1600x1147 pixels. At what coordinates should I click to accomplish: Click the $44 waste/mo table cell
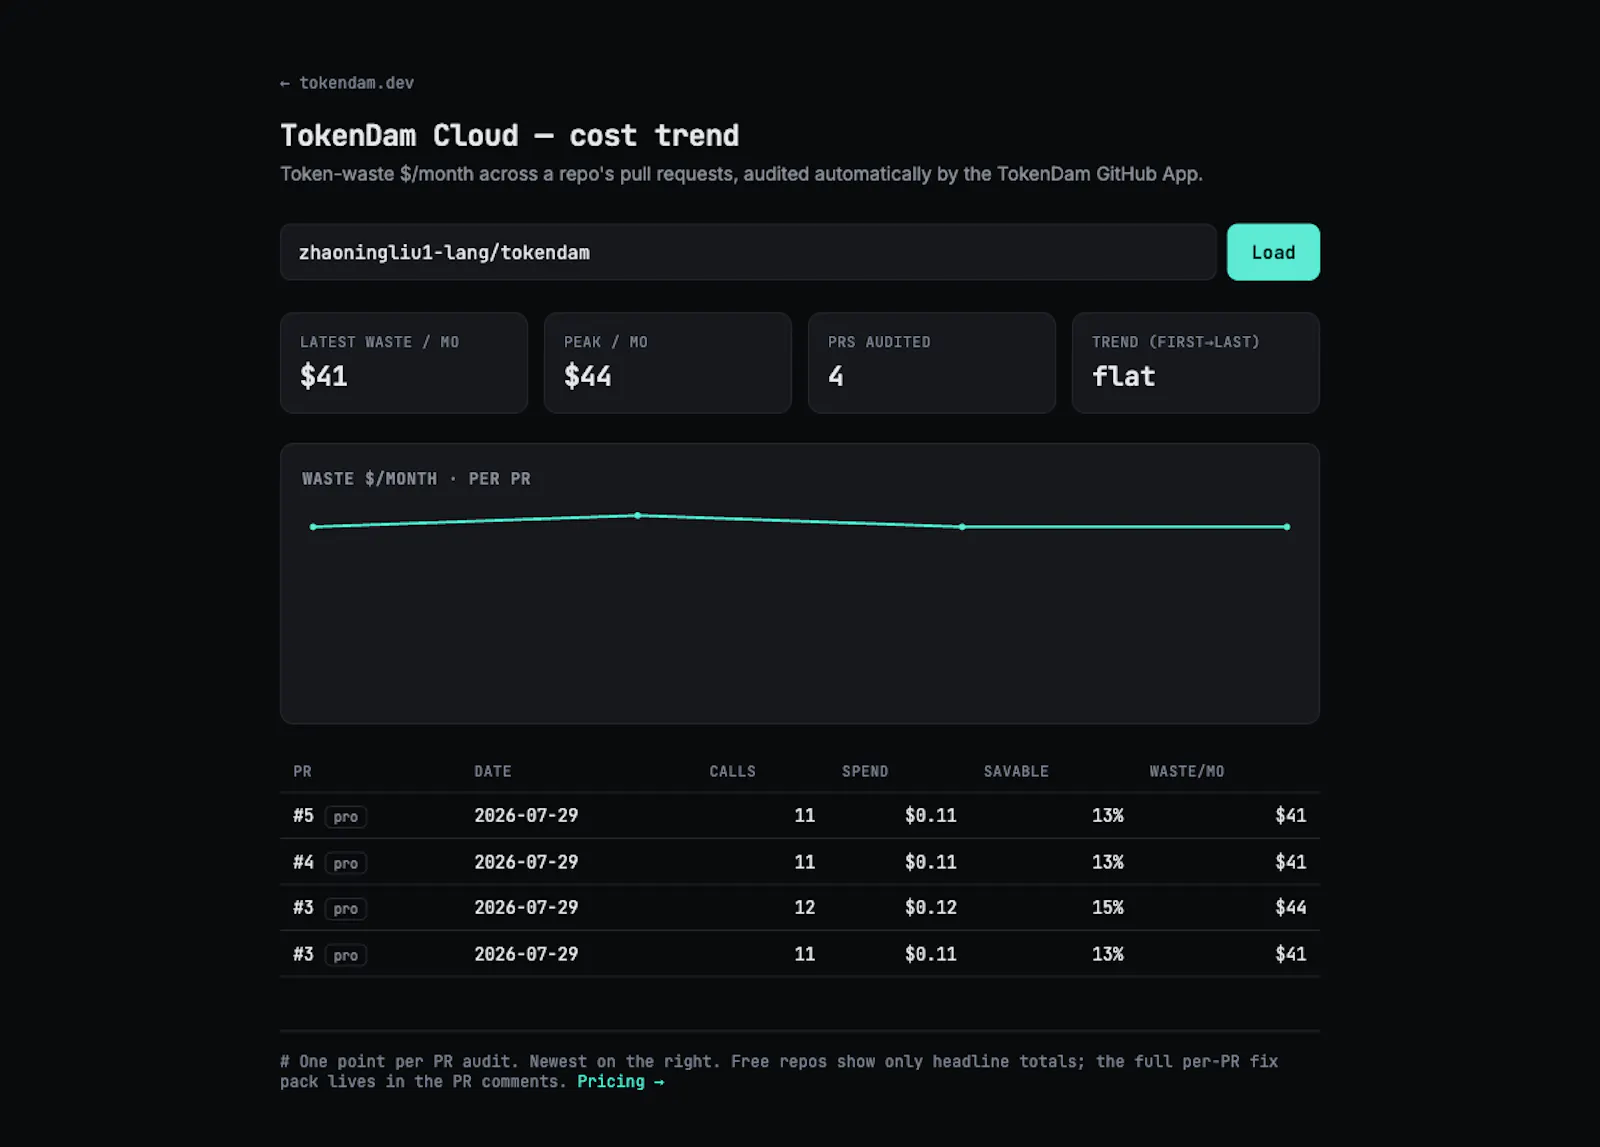pyautogui.click(x=1291, y=908)
